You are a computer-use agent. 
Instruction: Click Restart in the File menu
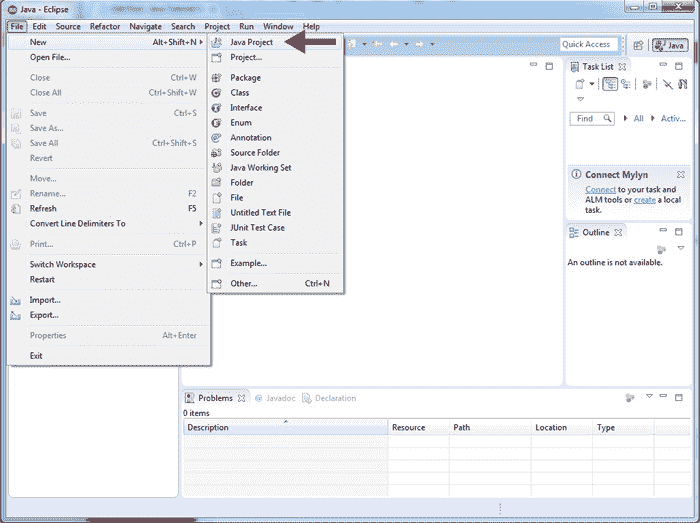pos(107,280)
